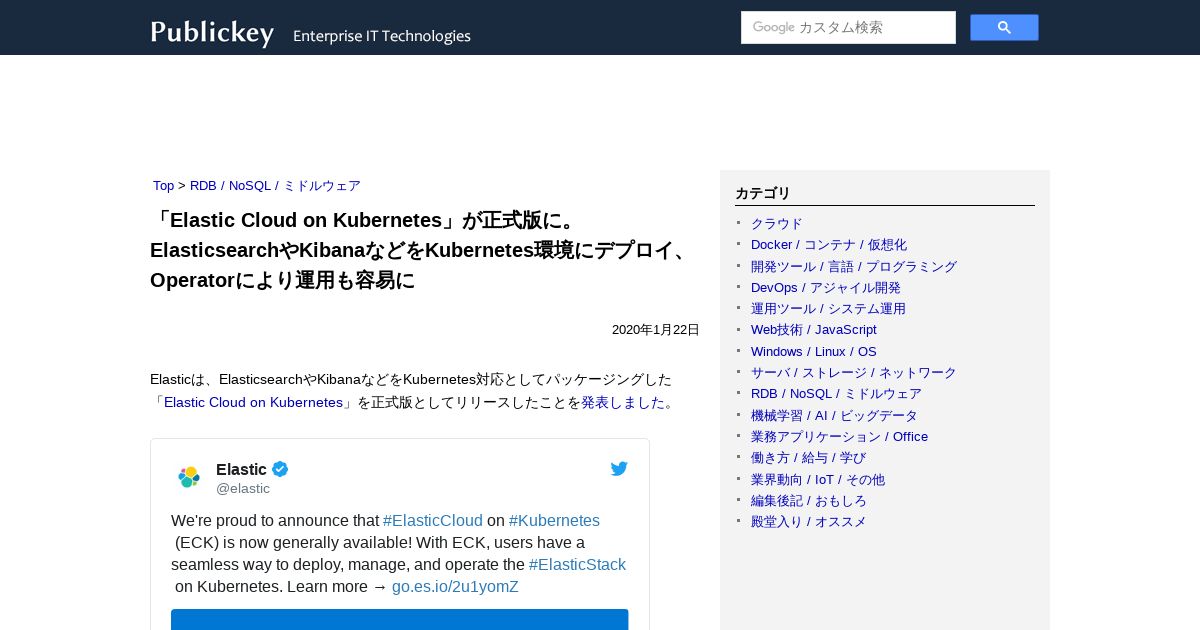The height and width of the screenshot is (630, 1200).
Task: Open go.es.io/2u1yomZ link
Action: click(x=455, y=587)
